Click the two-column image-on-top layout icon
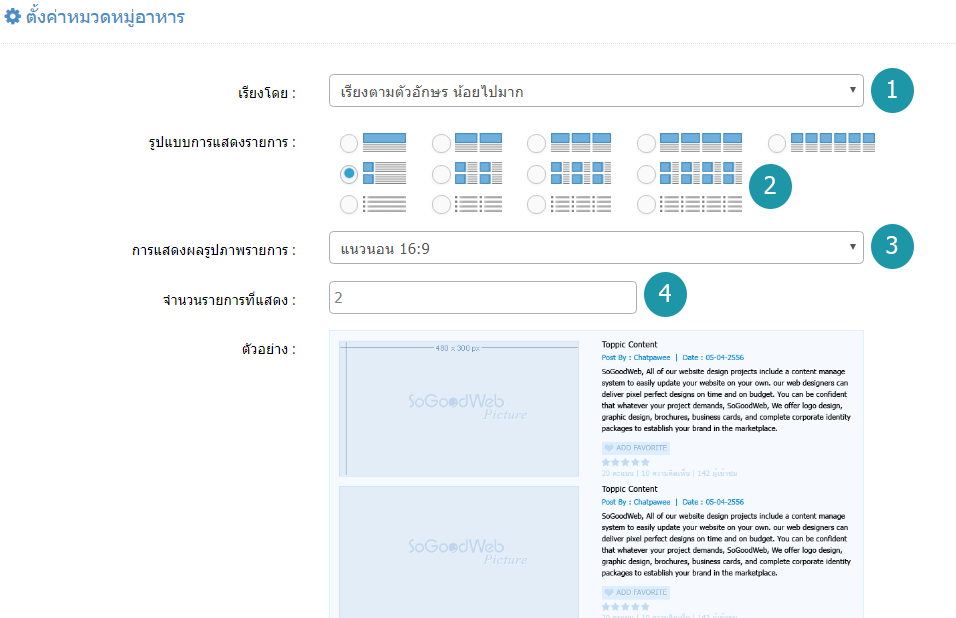 click(478, 143)
